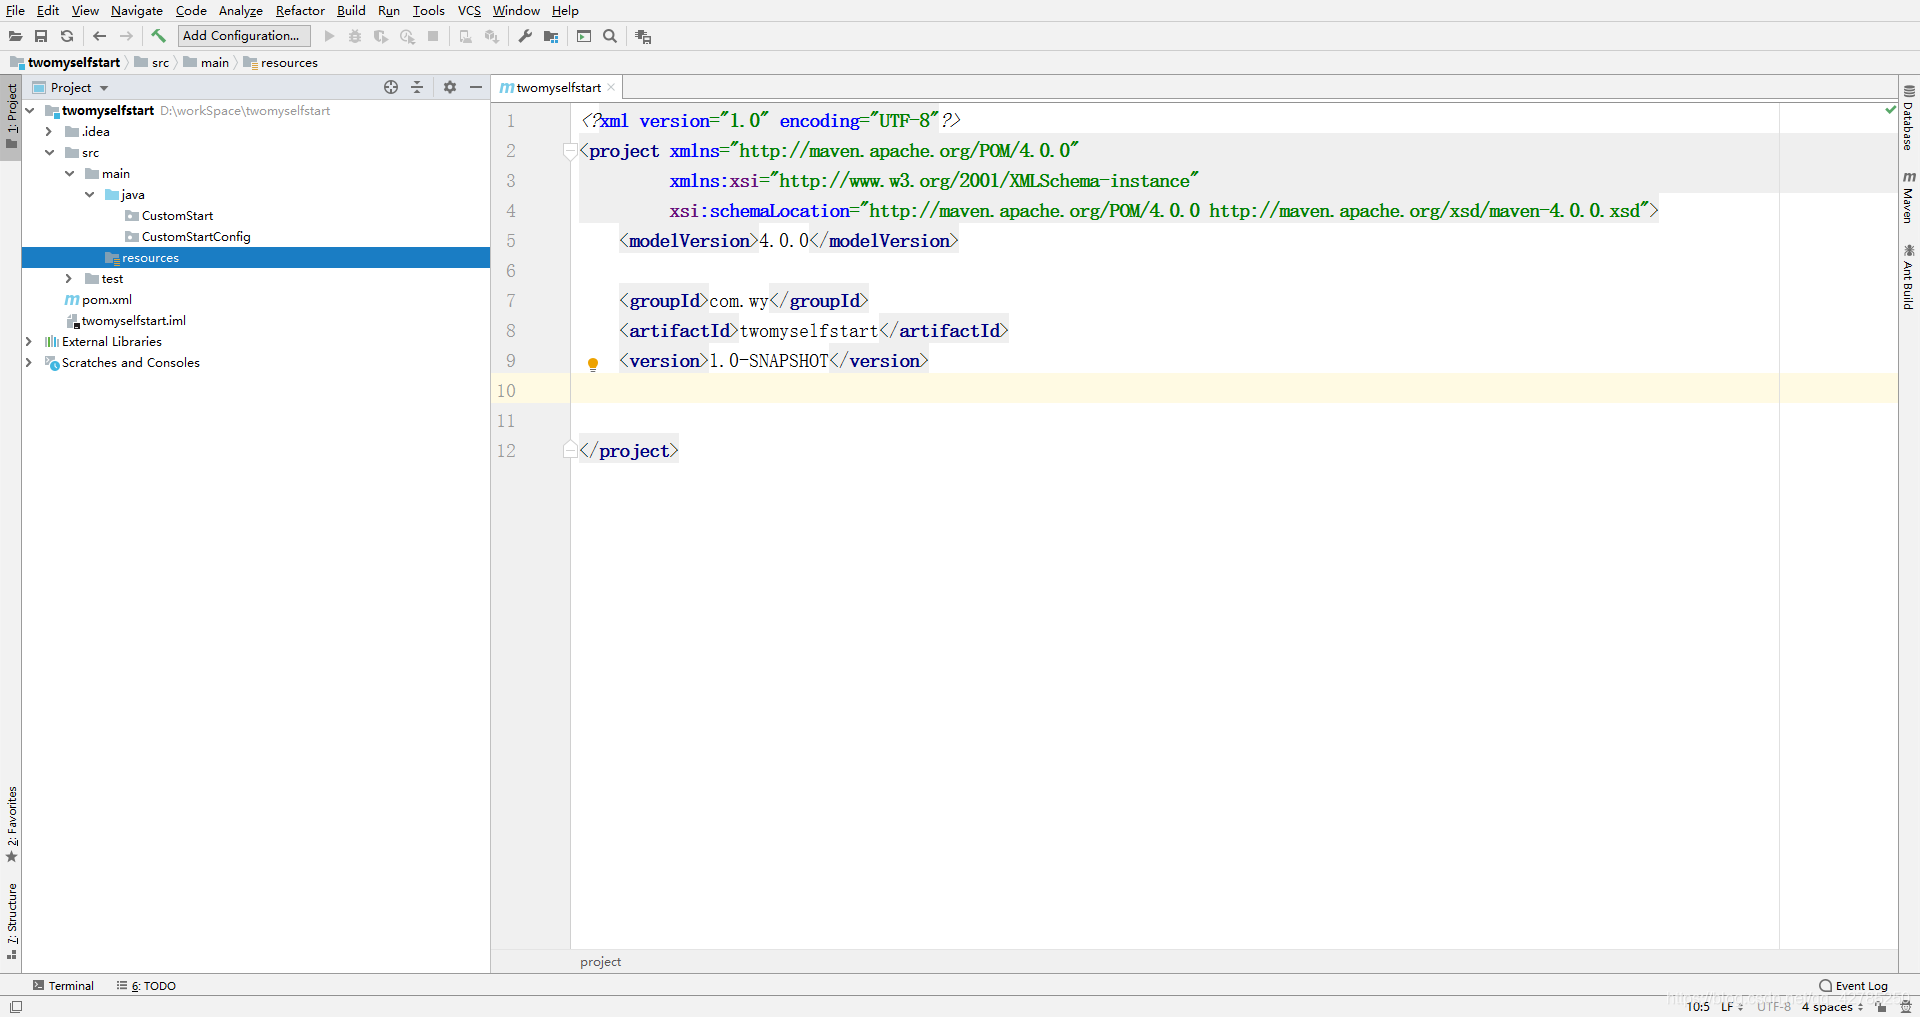The image size is (1920, 1017).
Task: Click the resources breadcrumb
Action: pos(281,62)
